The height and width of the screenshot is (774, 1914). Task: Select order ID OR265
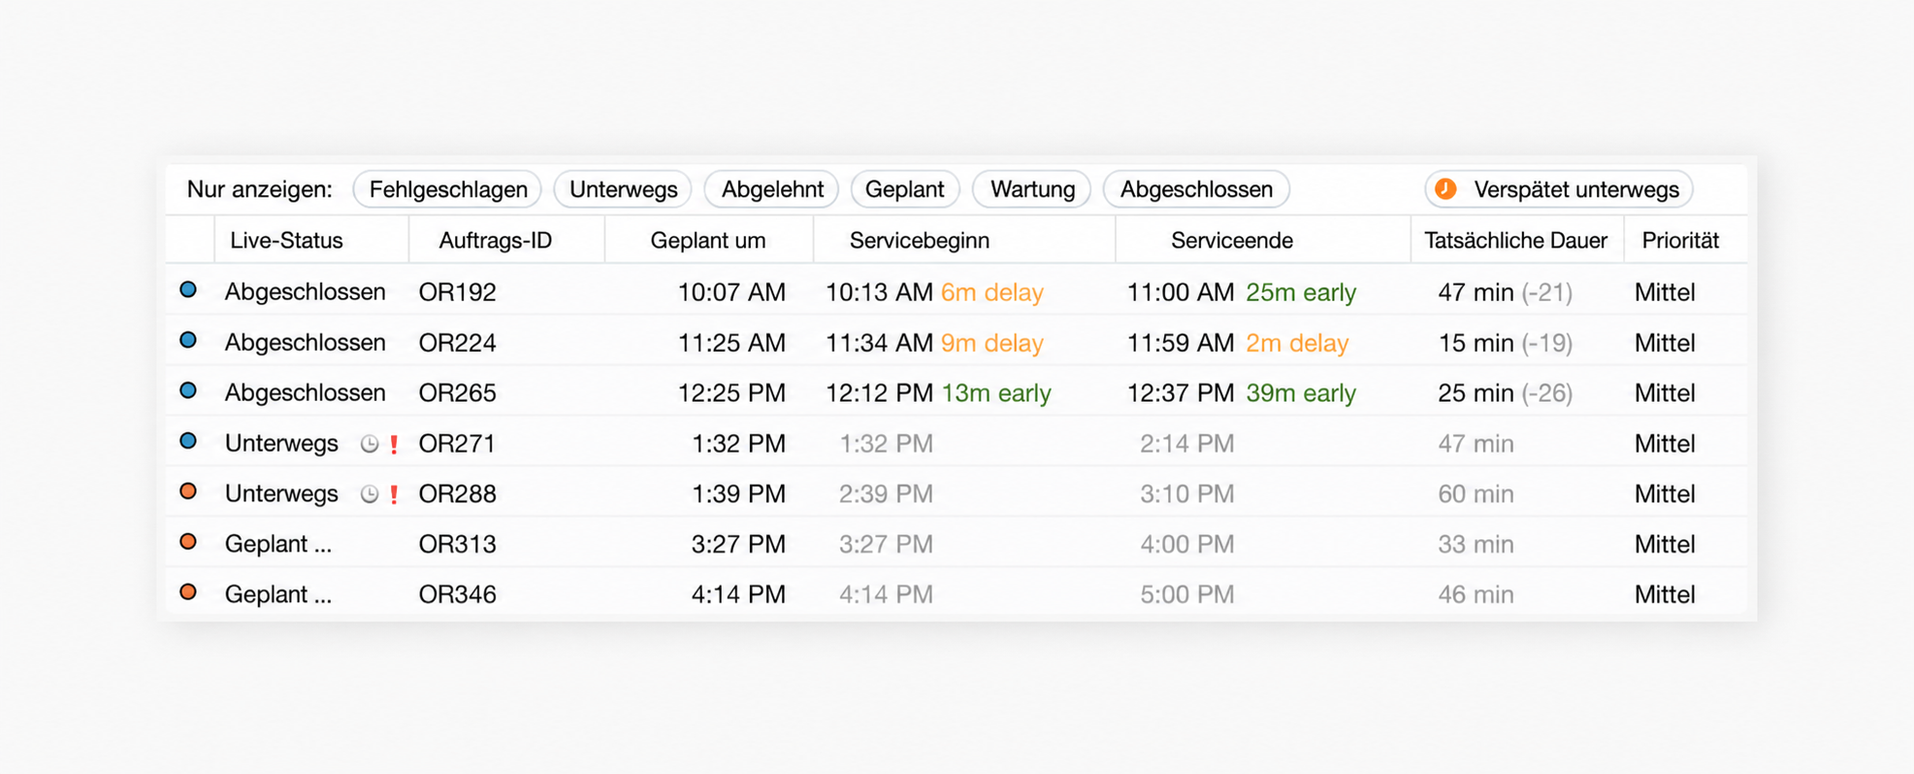(x=457, y=393)
